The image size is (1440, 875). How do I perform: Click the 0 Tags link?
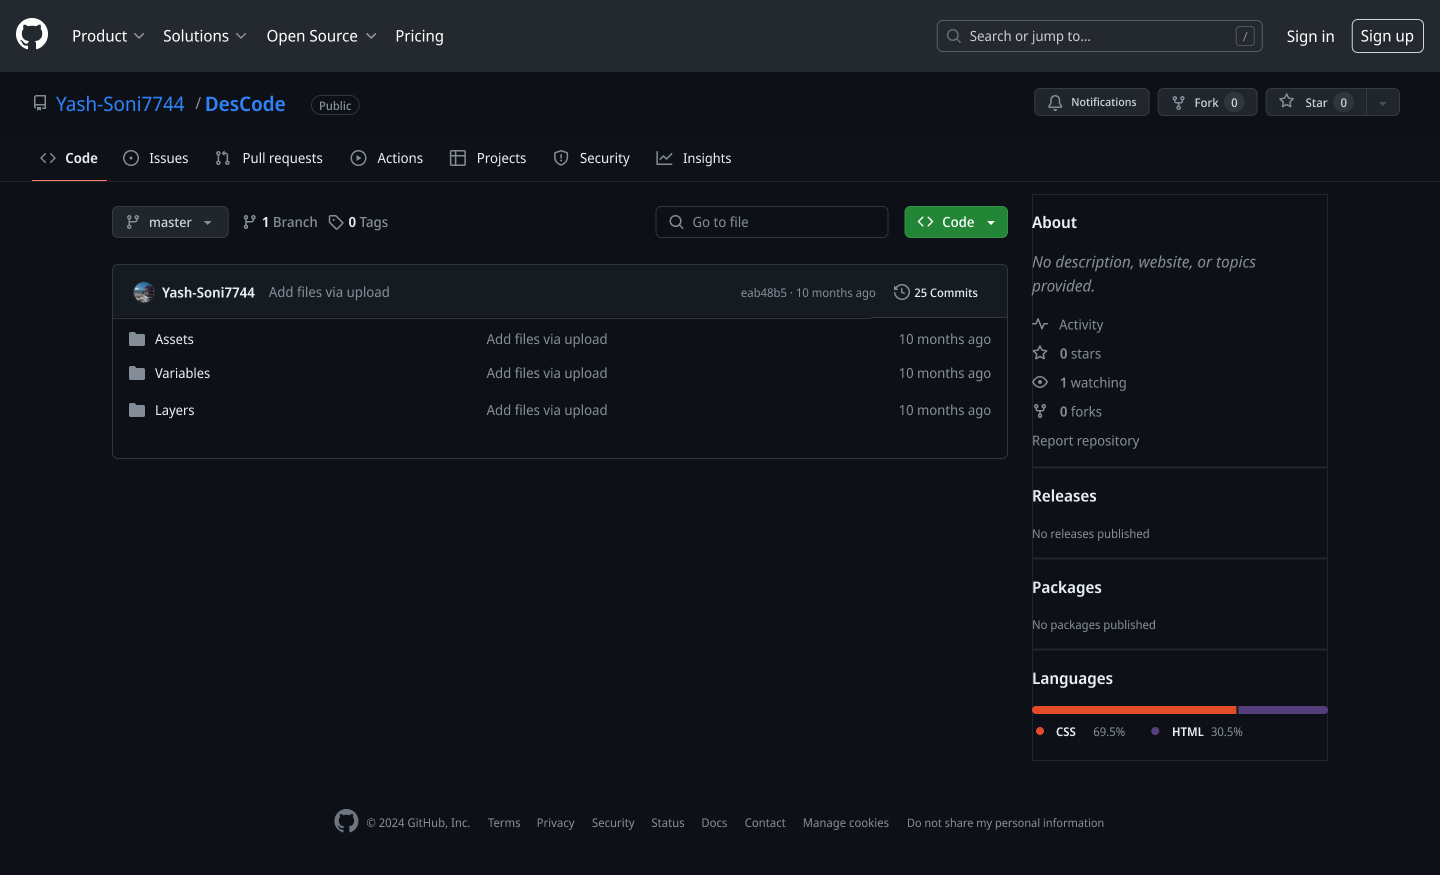click(x=358, y=222)
